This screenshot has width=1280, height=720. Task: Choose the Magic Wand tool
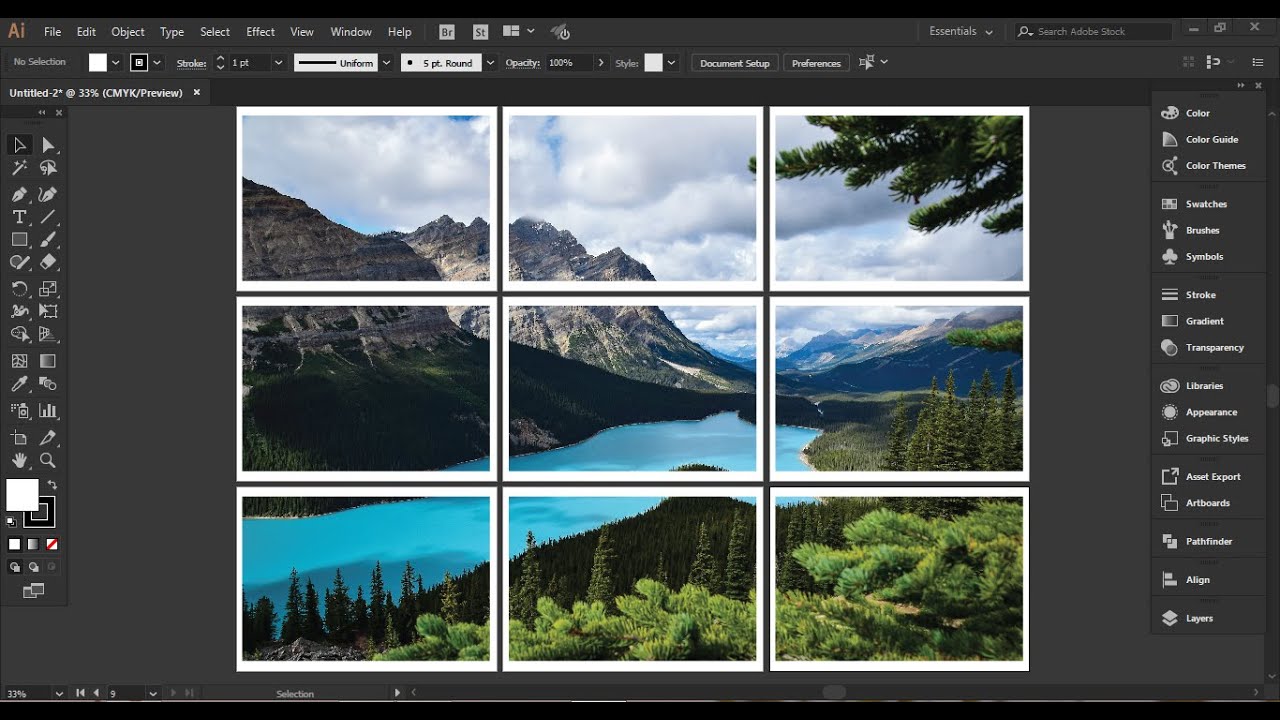point(19,169)
